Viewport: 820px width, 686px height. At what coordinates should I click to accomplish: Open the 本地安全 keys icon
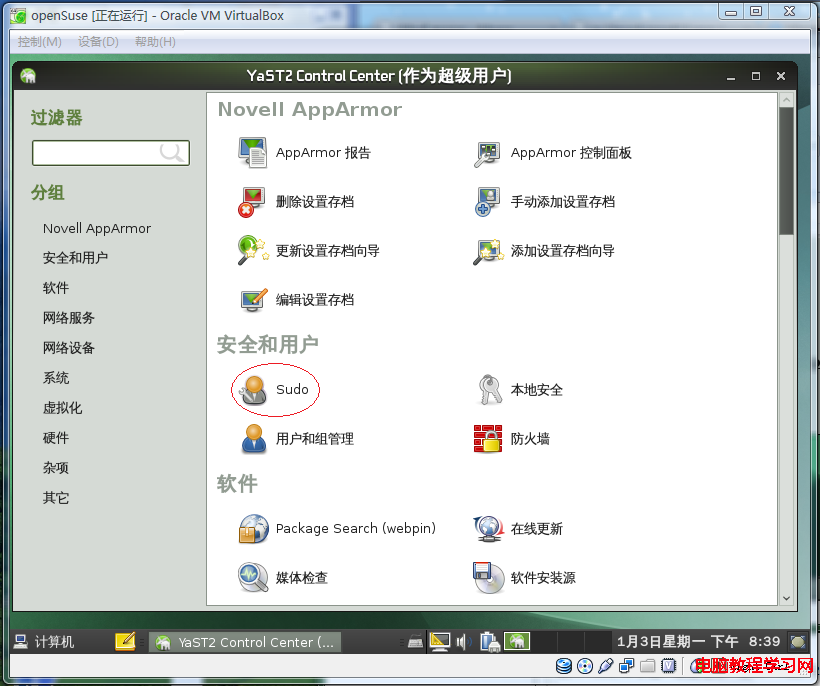point(489,390)
